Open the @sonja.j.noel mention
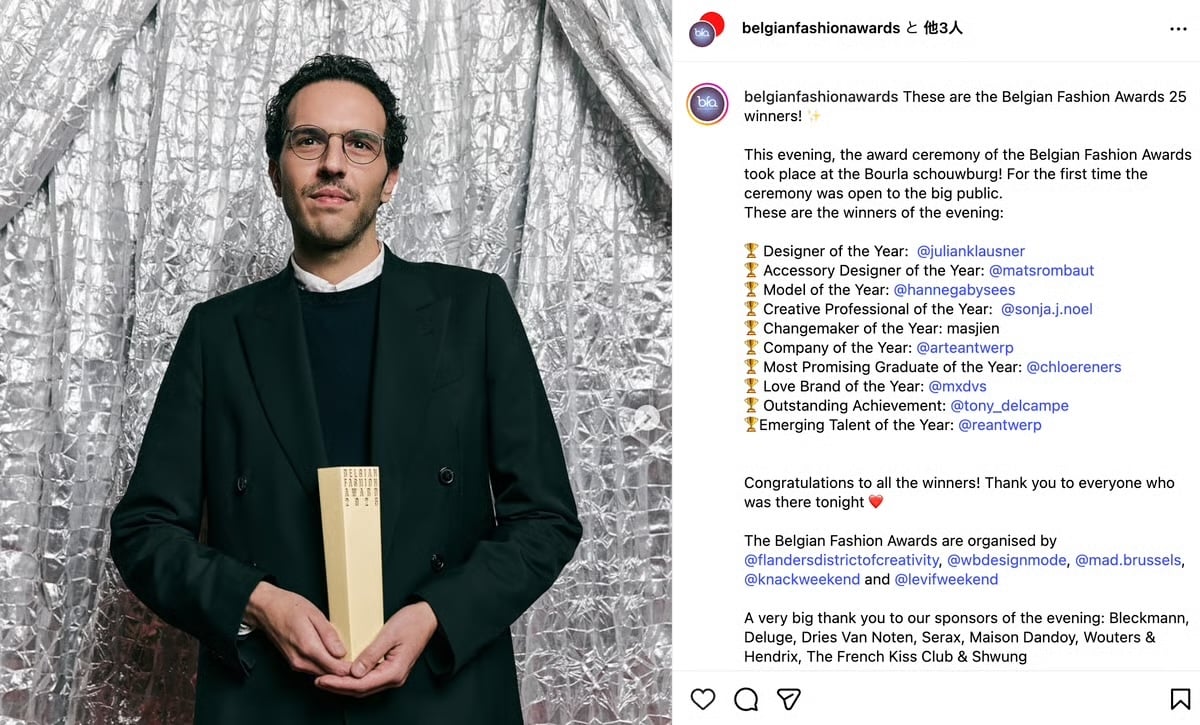This screenshot has width=1200, height=725. point(1047,309)
